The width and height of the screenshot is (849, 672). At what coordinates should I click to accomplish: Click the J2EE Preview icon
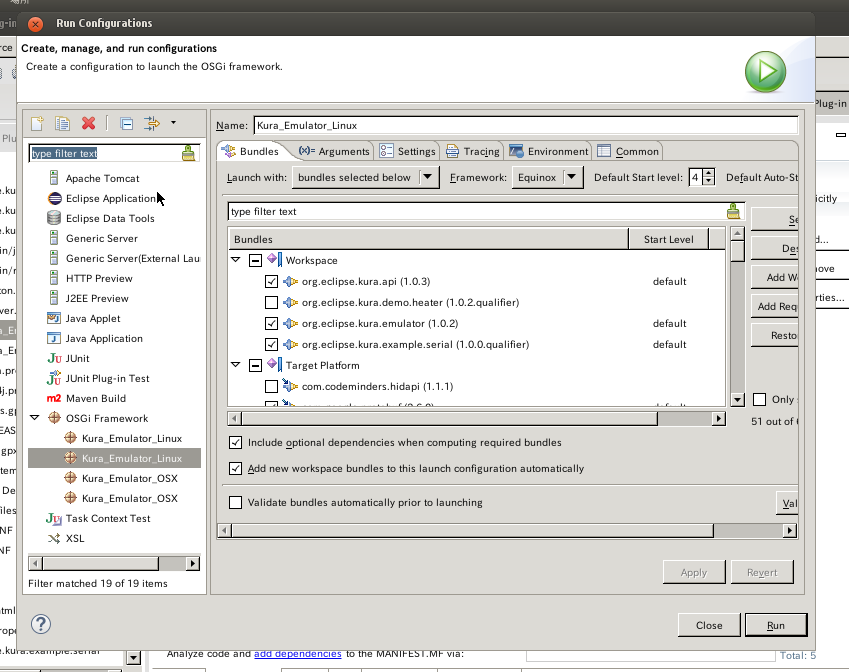tap(54, 298)
